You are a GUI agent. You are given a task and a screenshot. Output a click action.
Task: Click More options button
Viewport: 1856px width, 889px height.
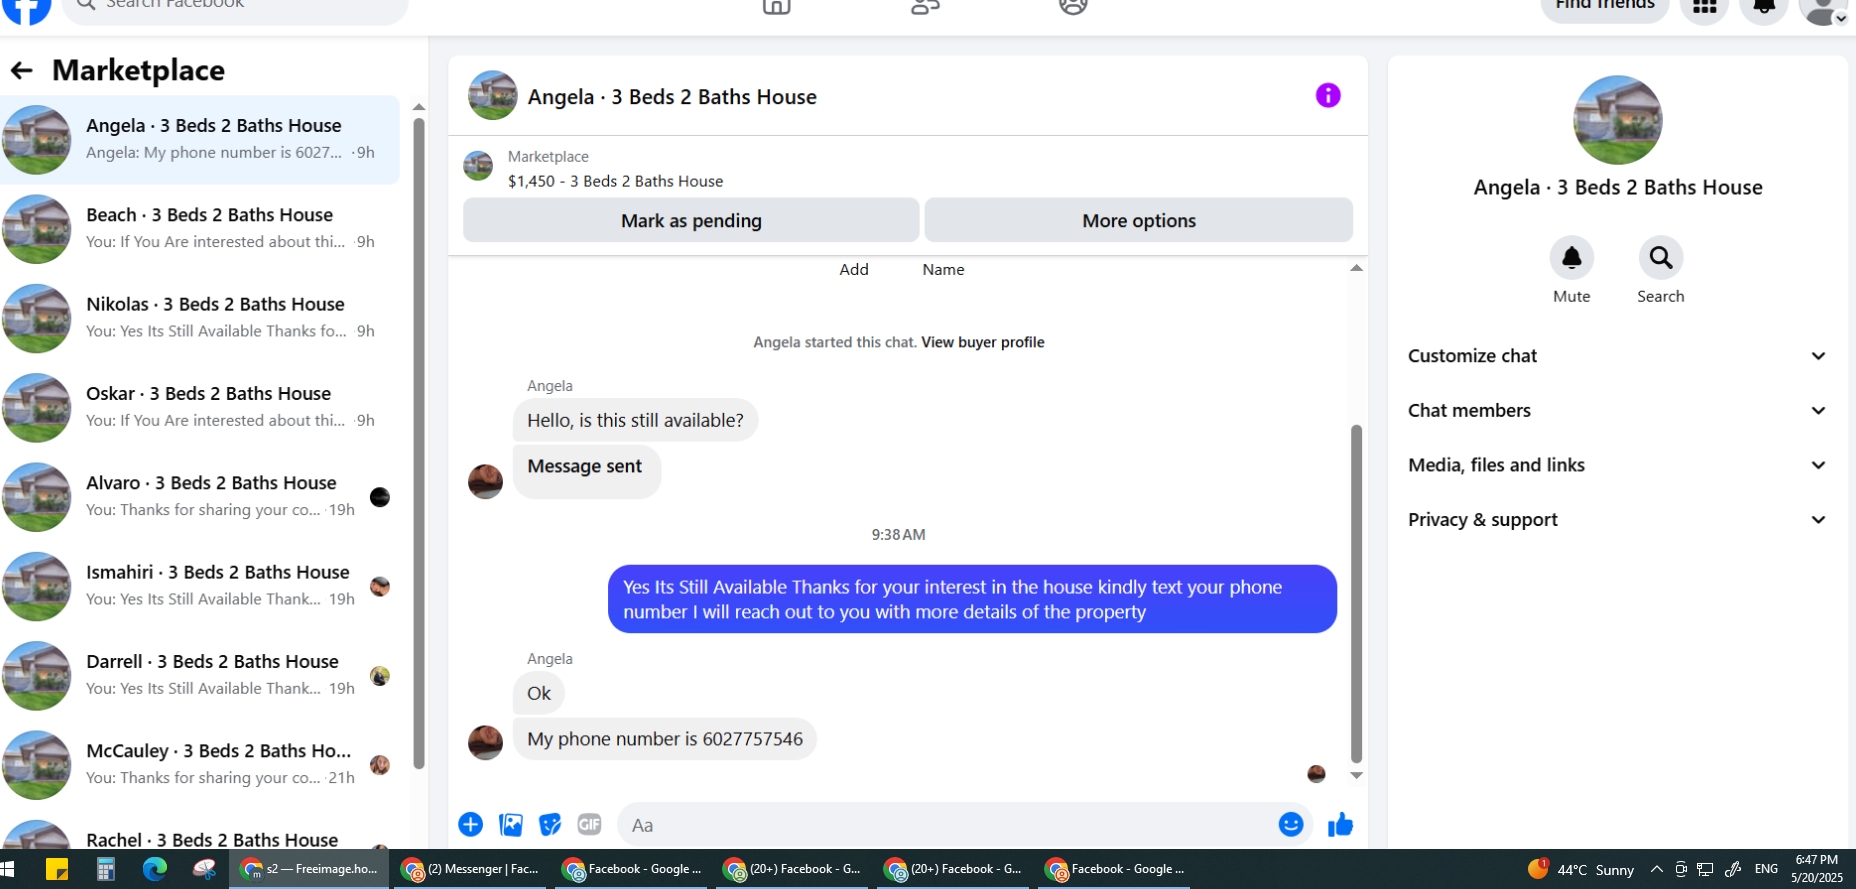[1139, 220]
